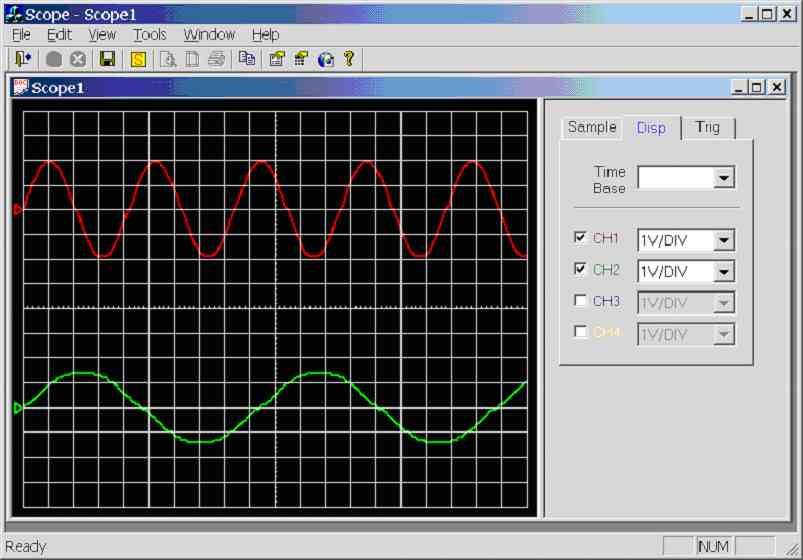Click the red CH1 trigger marker
This screenshot has height=560, width=803.
(x=17, y=209)
